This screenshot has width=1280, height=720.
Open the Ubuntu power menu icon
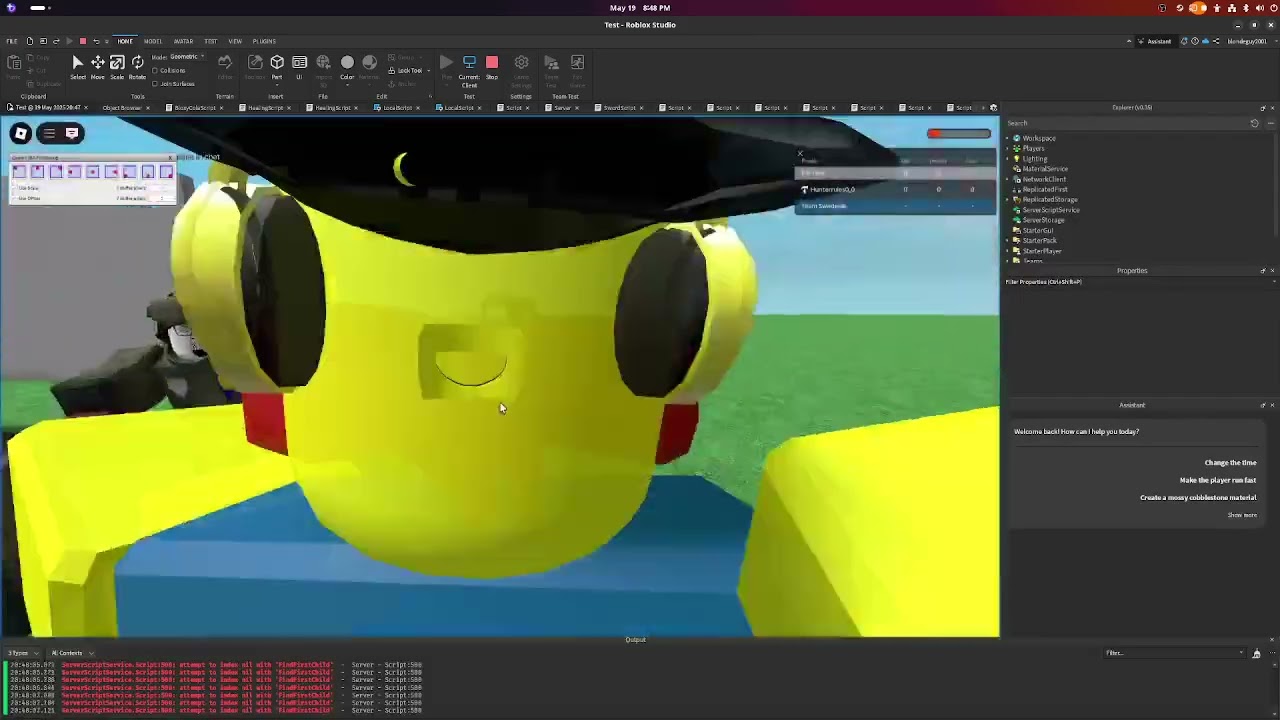1273,8
